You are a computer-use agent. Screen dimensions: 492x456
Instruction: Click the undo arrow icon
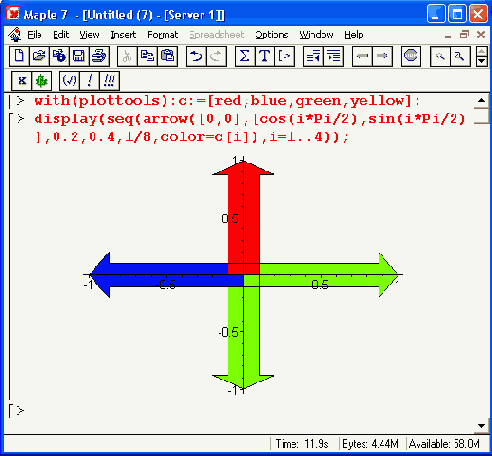click(196, 56)
